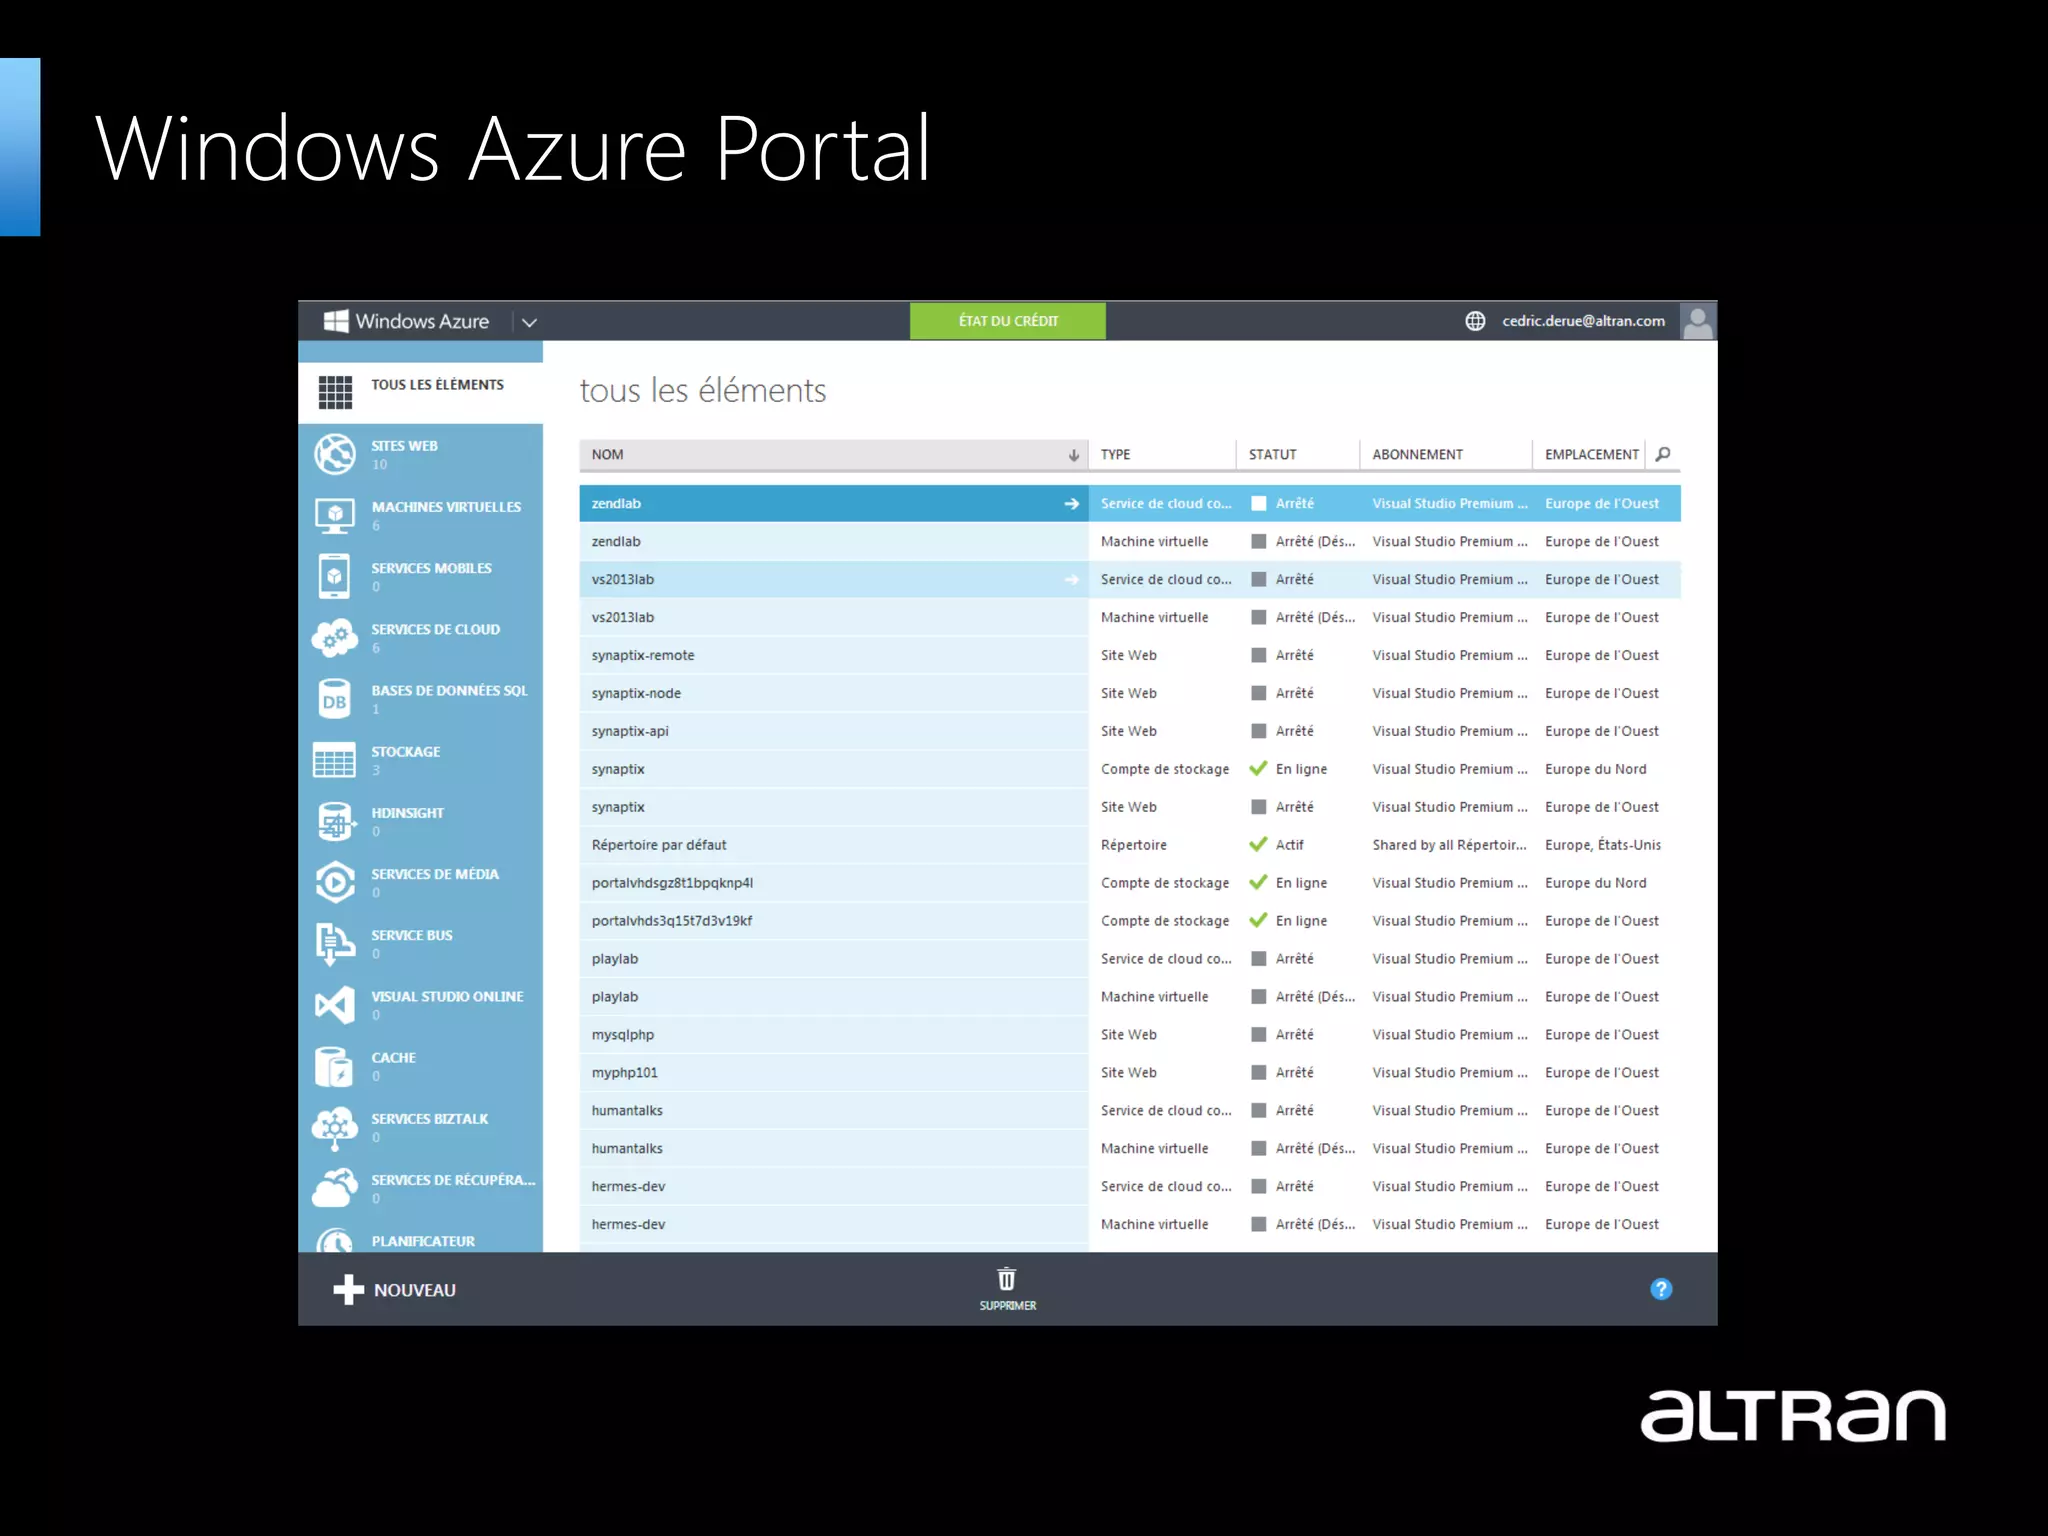This screenshot has width=2048, height=1536.
Task: Click the Nouveau button
Action: 394,1290
